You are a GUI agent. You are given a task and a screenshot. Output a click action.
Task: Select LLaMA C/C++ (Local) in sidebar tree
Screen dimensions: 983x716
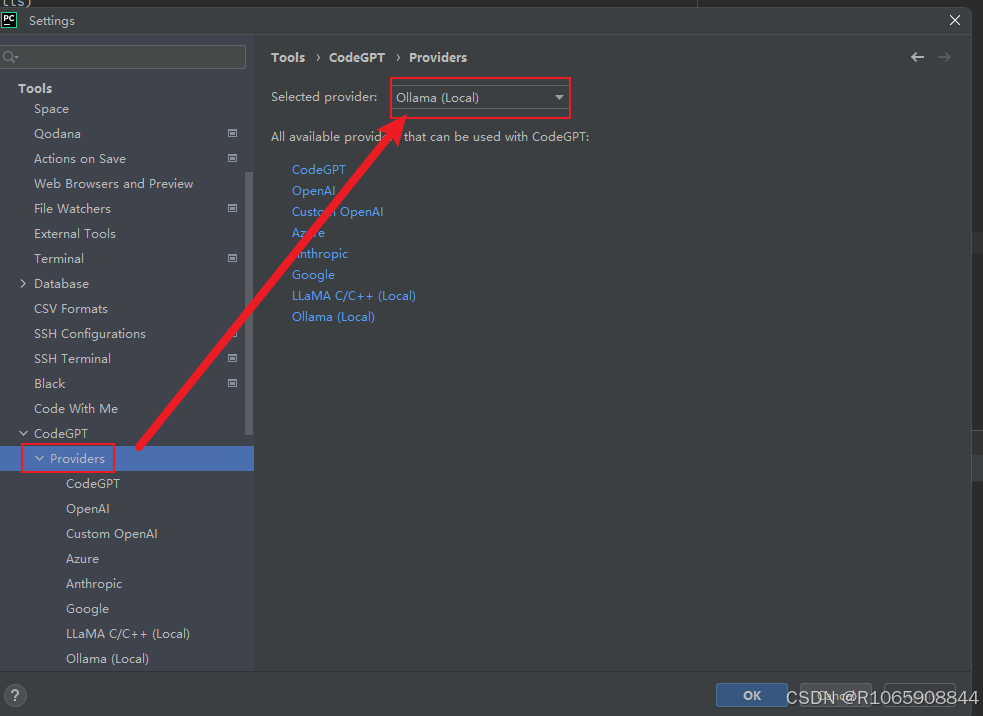click(x=128, y=634)
